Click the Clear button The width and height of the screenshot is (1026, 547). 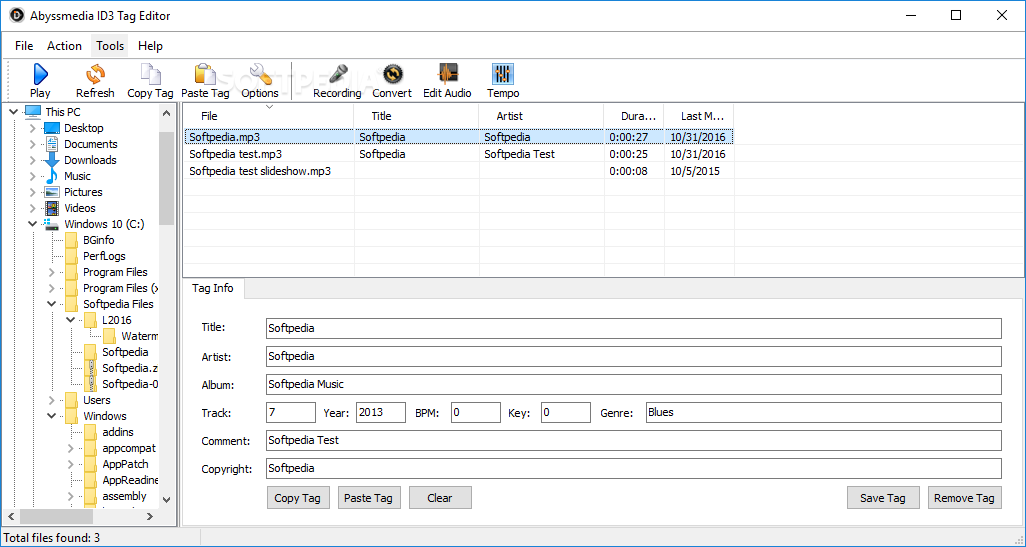440,498
